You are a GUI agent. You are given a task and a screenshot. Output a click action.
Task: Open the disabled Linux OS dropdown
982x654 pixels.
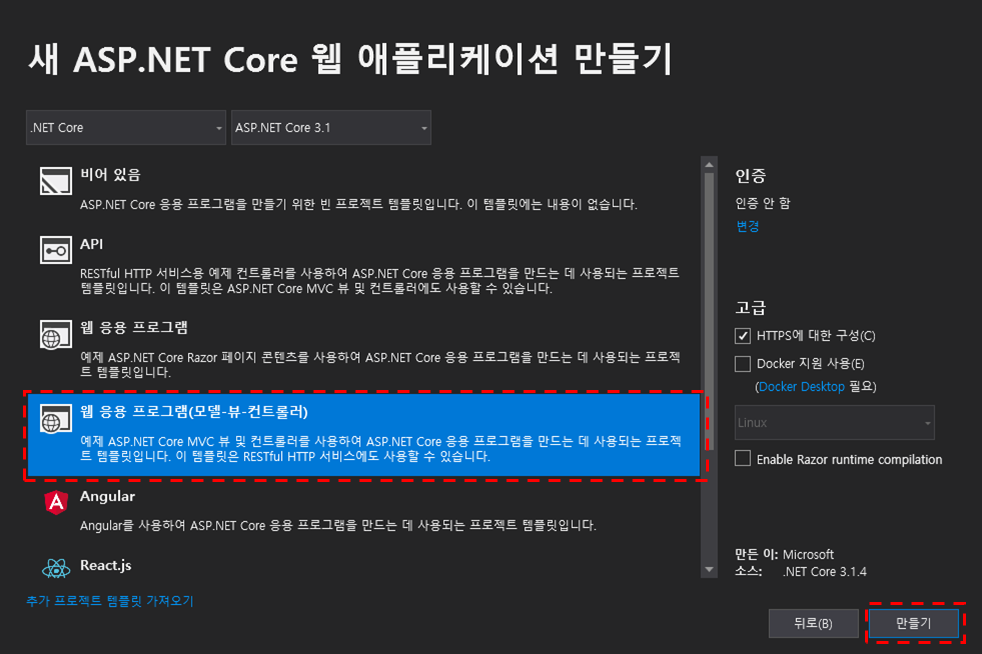pyautogui.click(x=835, y=422)
